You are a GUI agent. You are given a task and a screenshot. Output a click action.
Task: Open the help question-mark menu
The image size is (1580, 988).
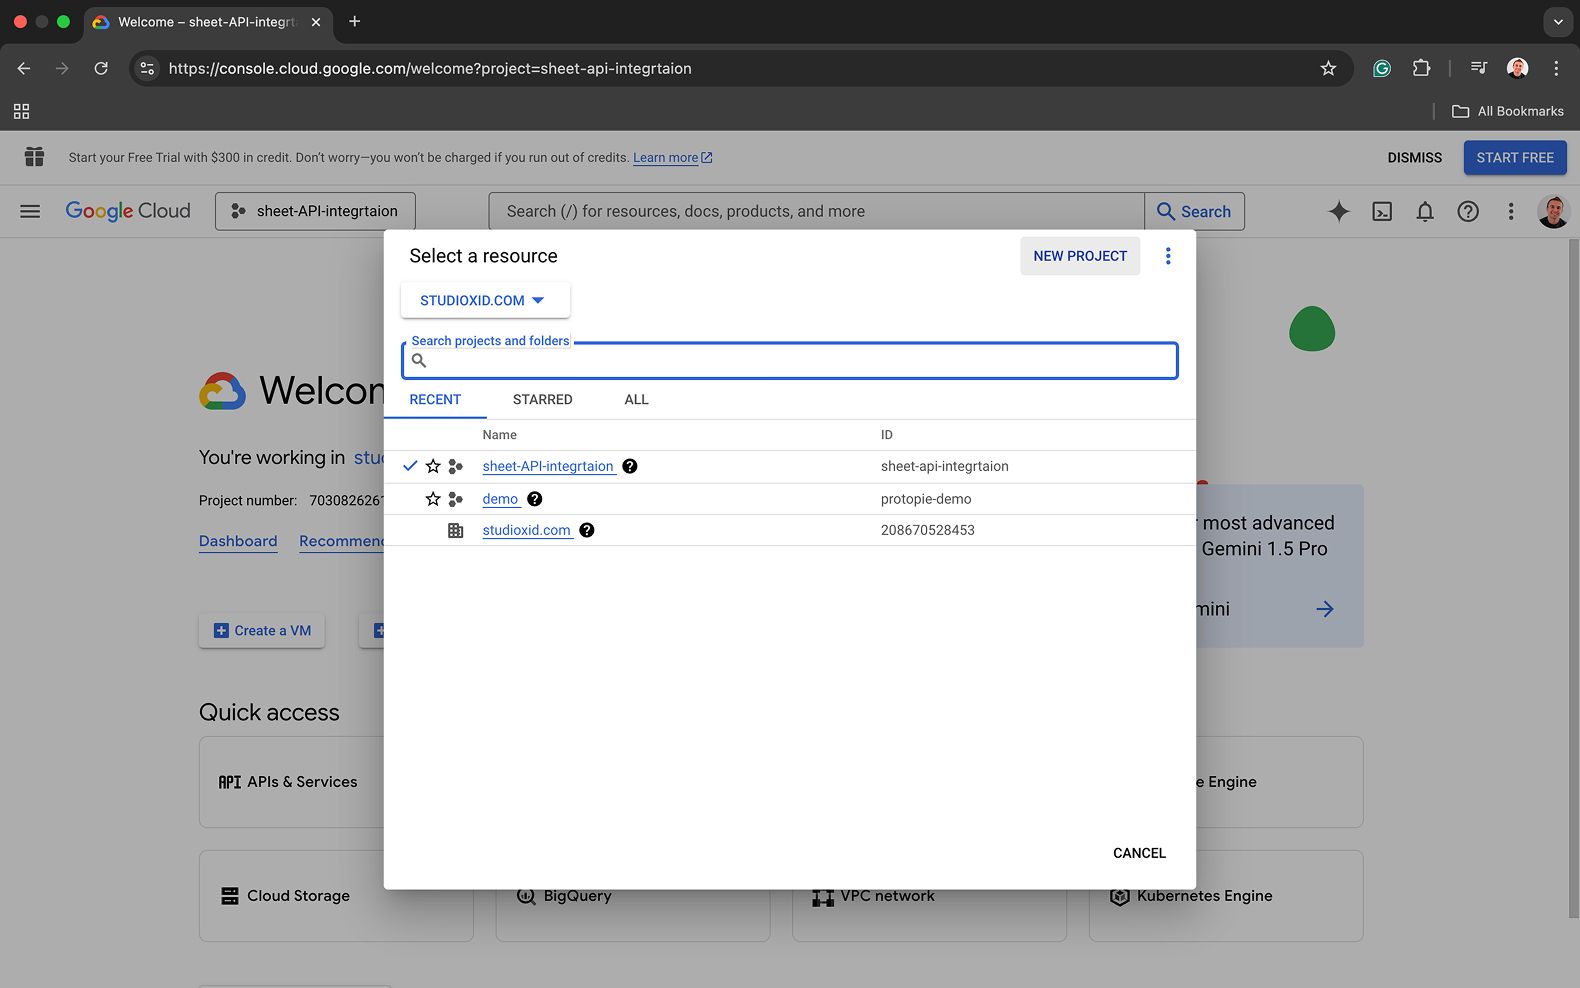tap(1468, 211)
